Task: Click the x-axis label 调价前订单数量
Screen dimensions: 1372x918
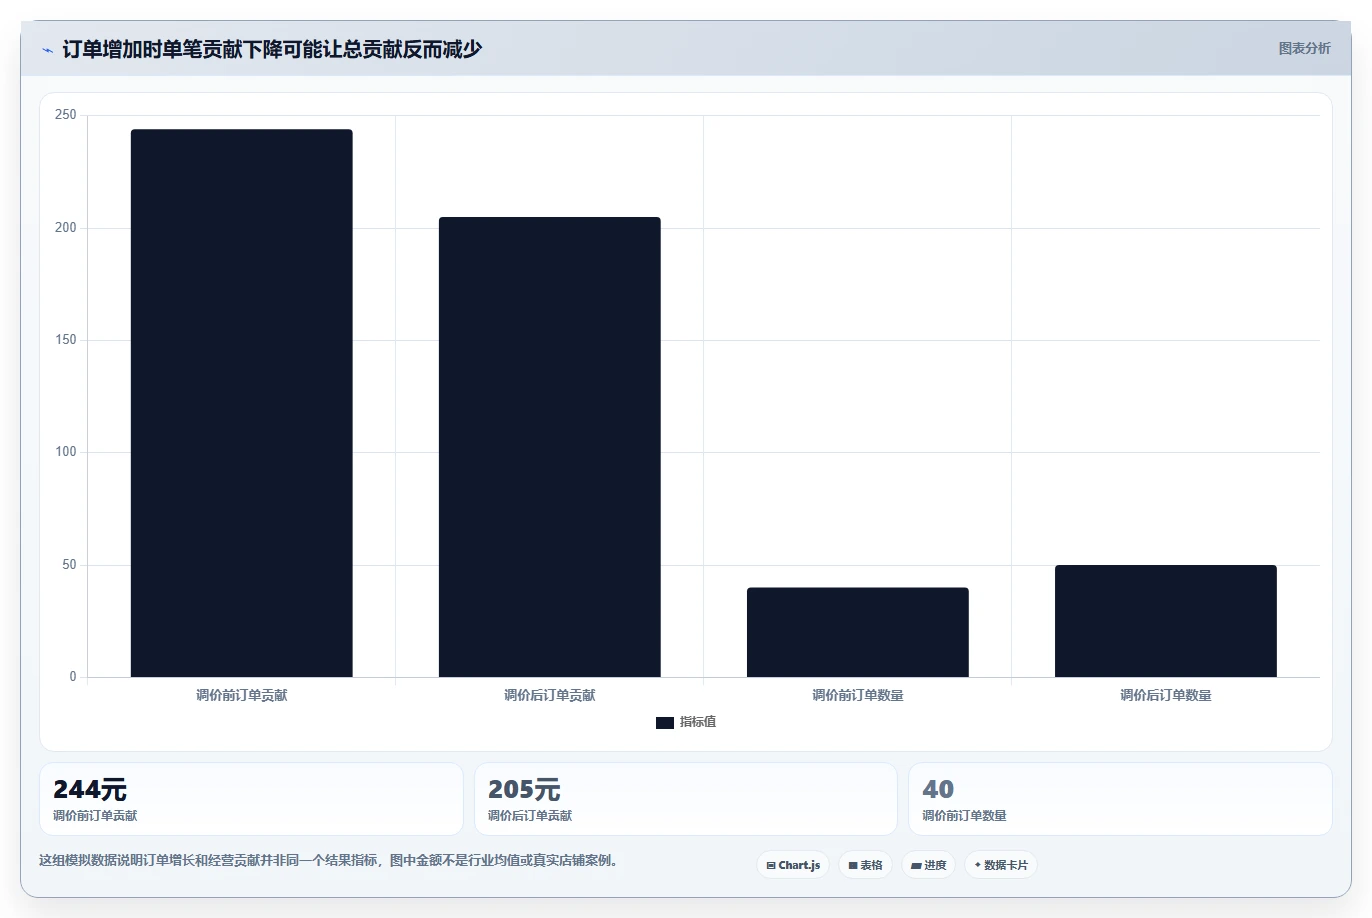Action: point(858,695)
